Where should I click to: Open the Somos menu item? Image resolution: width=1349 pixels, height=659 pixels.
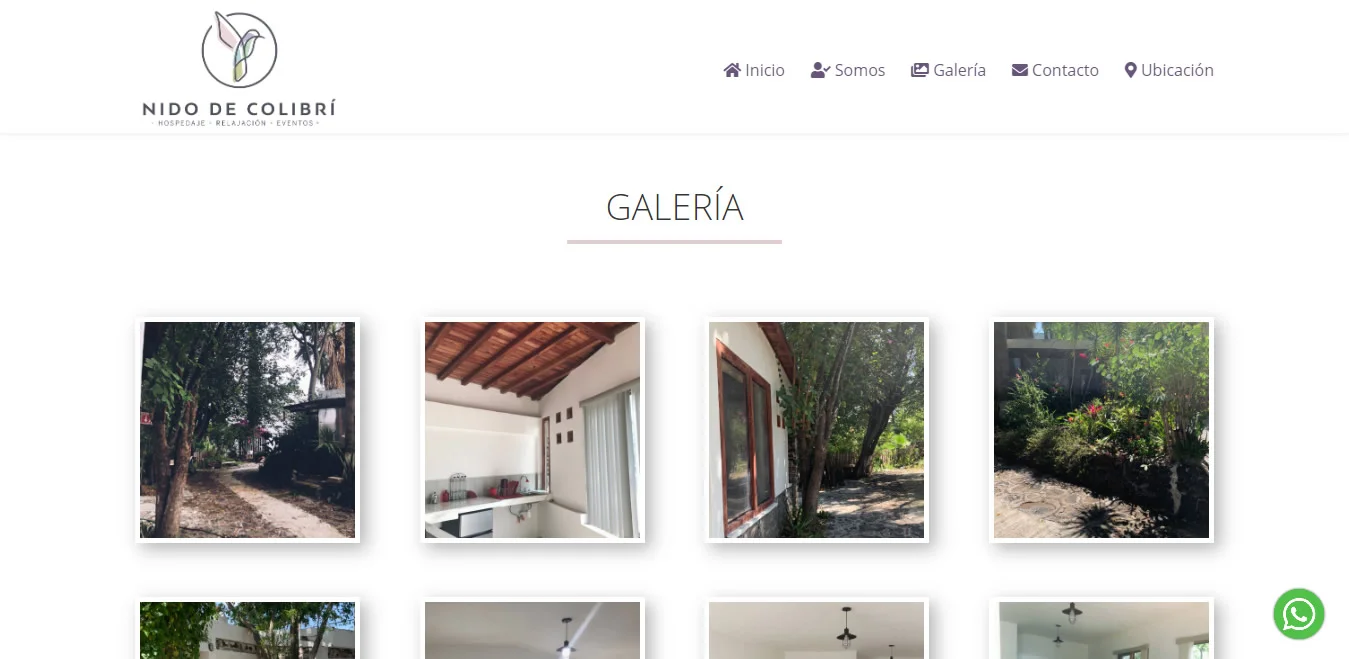tap(848, 70)
